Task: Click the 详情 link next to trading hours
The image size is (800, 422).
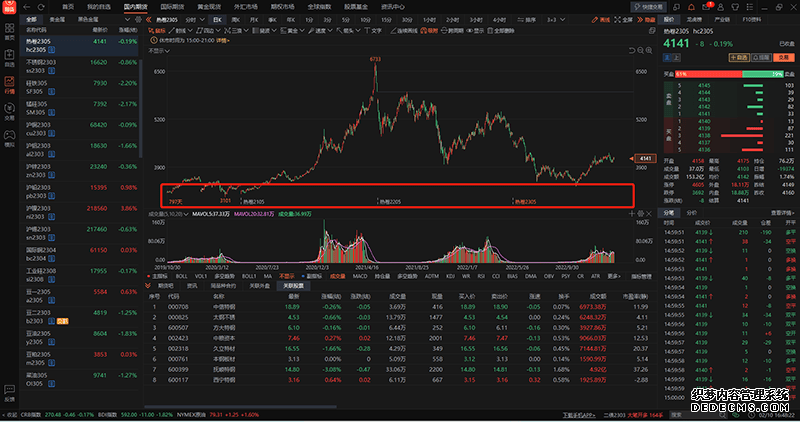Action: tap(222, 41)
